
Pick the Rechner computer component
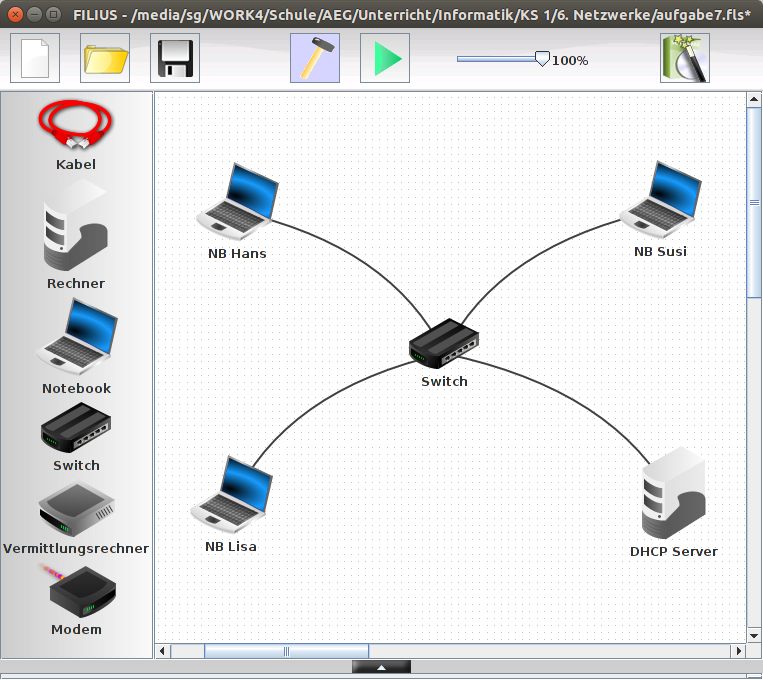(75, 233)
